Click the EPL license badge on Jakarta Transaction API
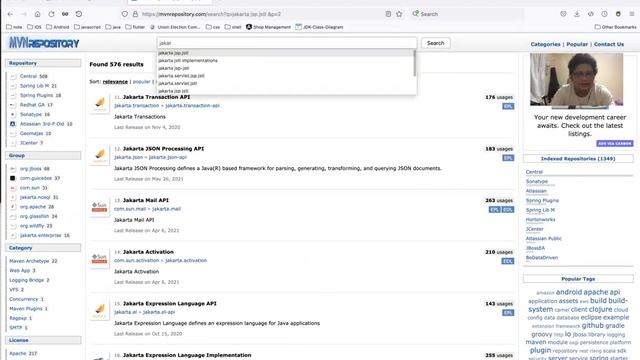The width and height of the screenshot is (640, 360). (508, 106)
